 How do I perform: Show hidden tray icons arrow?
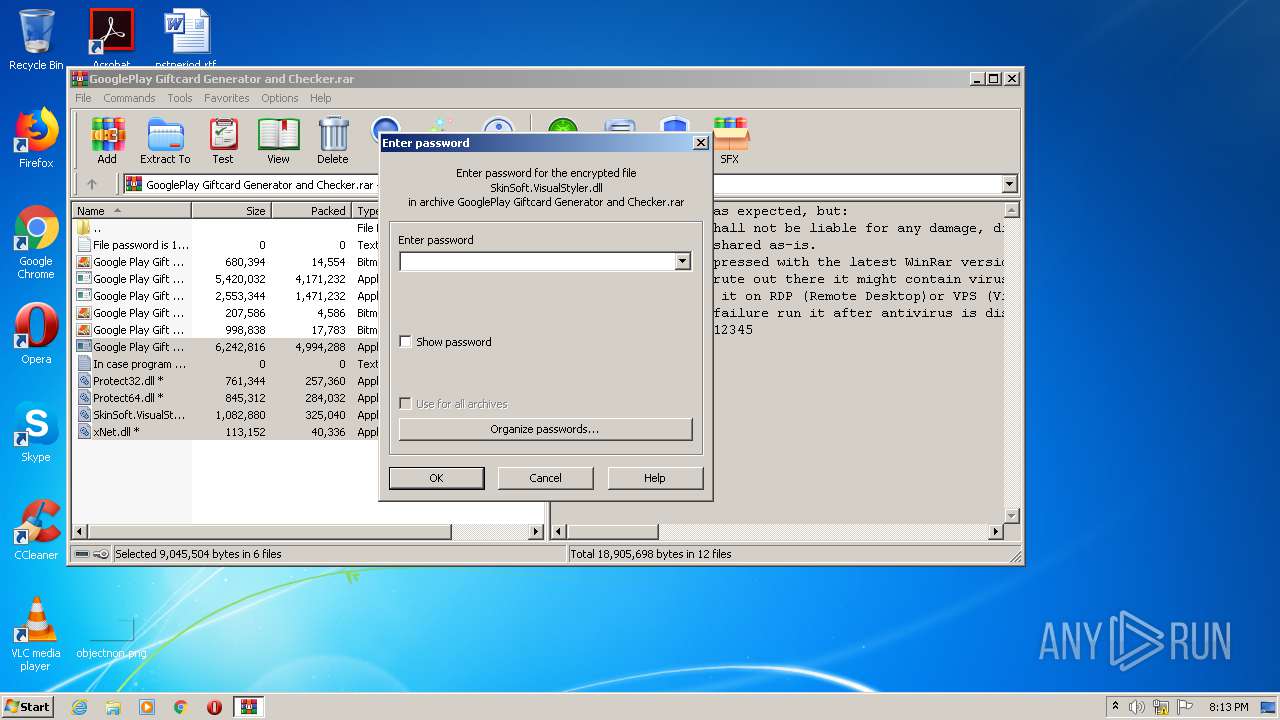(x=1115, y=707)
